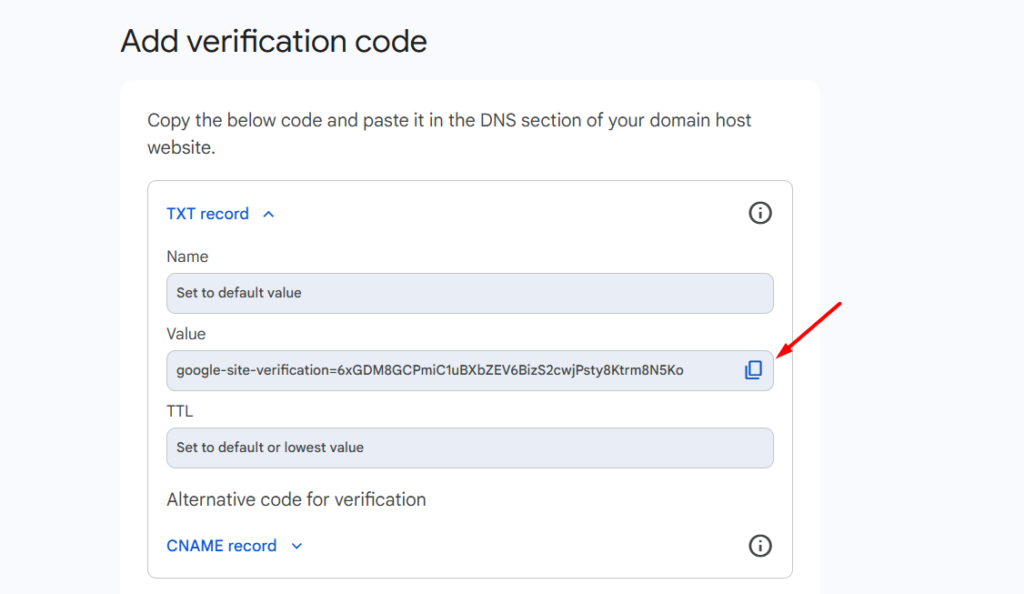Click the 'TTL' field label
1024x594 pixels.
point(180,411)
